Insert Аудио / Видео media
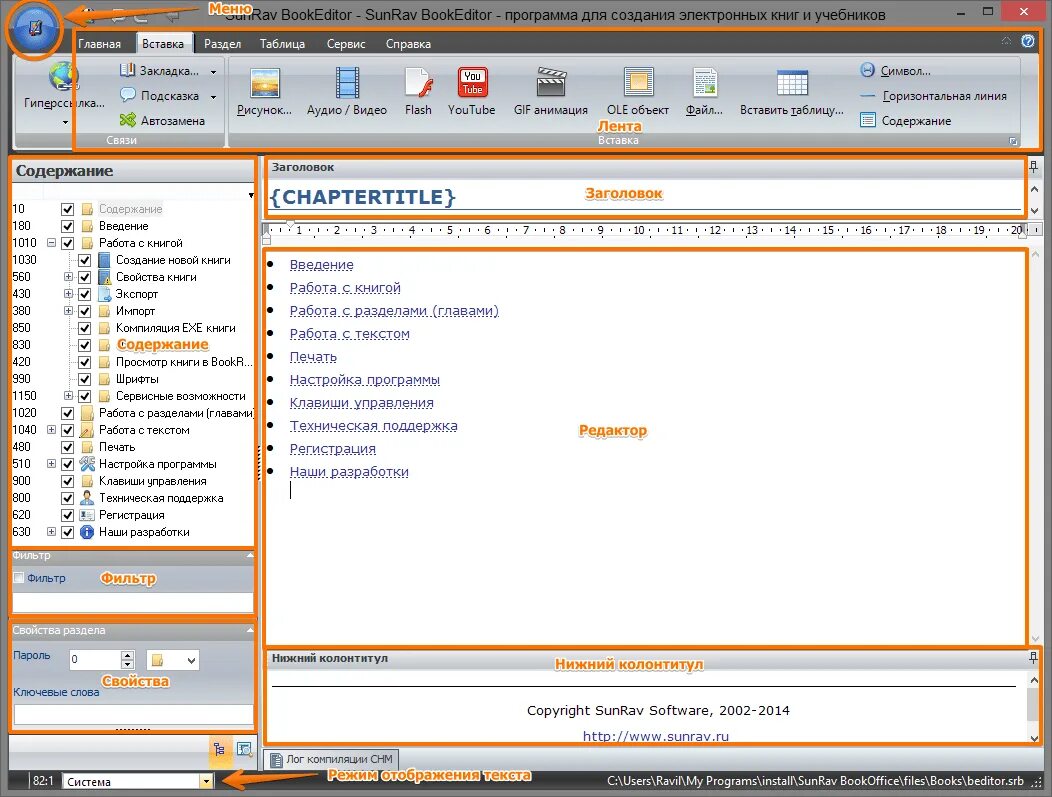Image resolution: width=1052 pixels, height=797 pixels. click(x=347, y=83)
